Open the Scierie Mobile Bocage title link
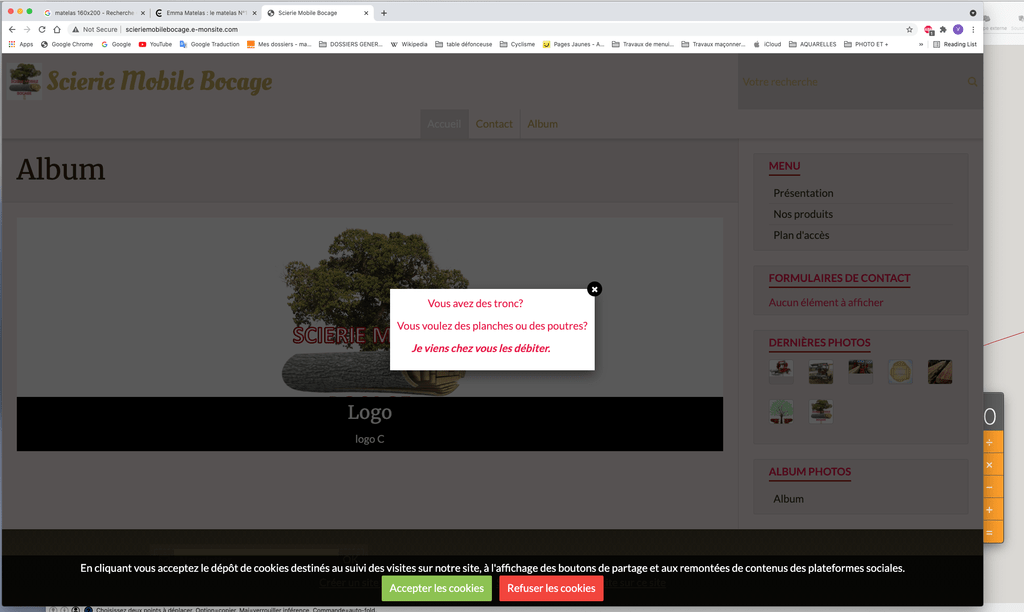This screenshot has height=612, width=1024. click(x=159, y=82)
